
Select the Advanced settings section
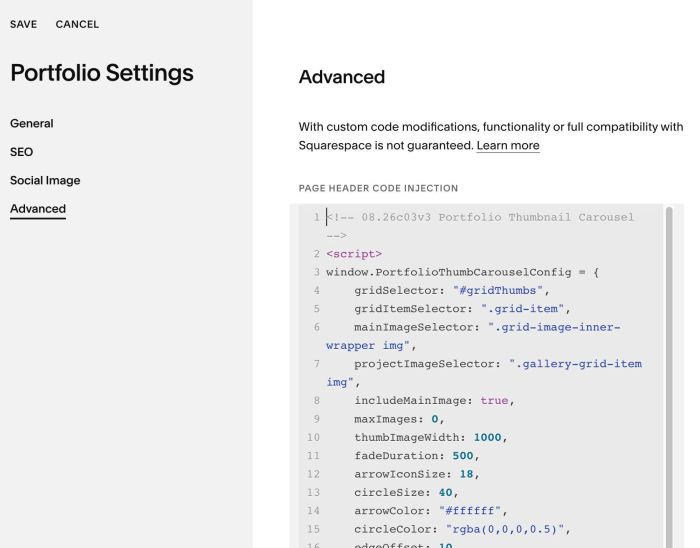pyautogui.click(x=38, y=209)
